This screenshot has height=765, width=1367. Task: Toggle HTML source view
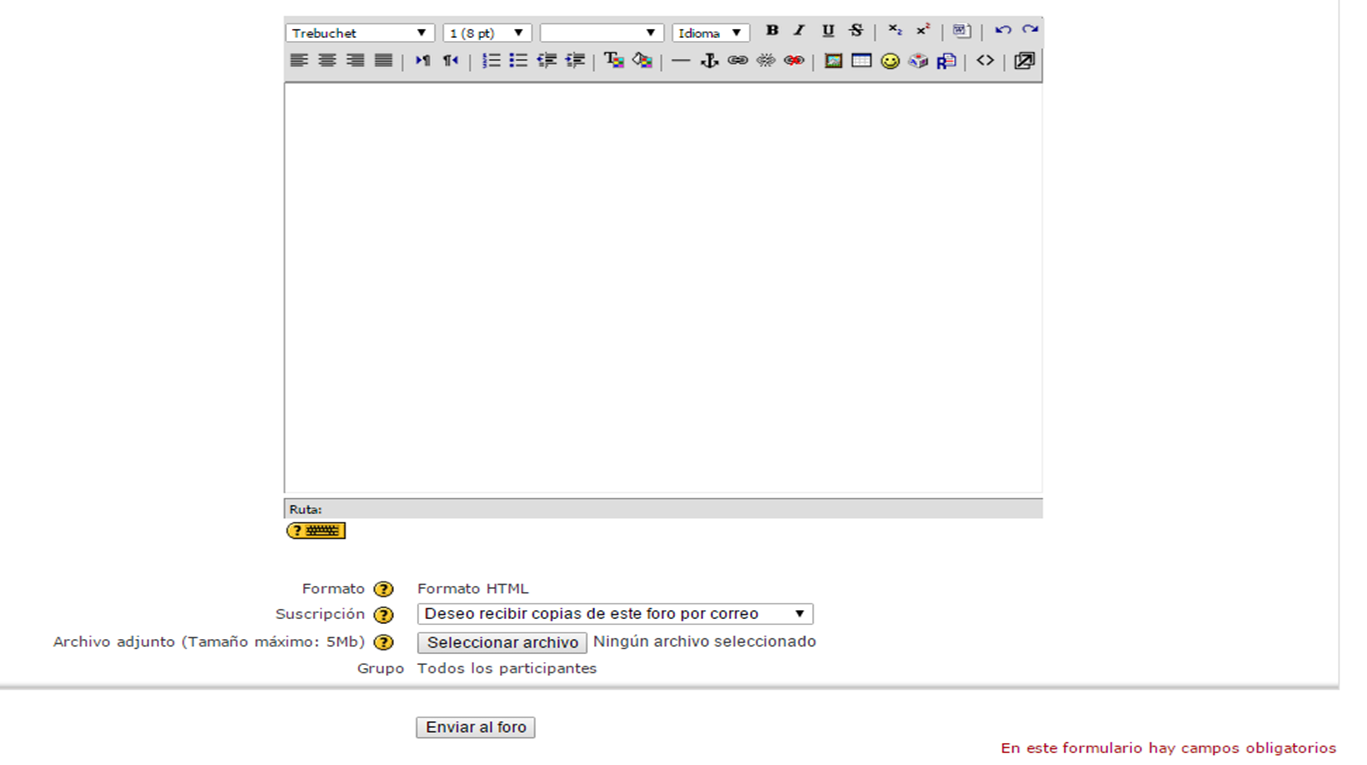[985, 61]
